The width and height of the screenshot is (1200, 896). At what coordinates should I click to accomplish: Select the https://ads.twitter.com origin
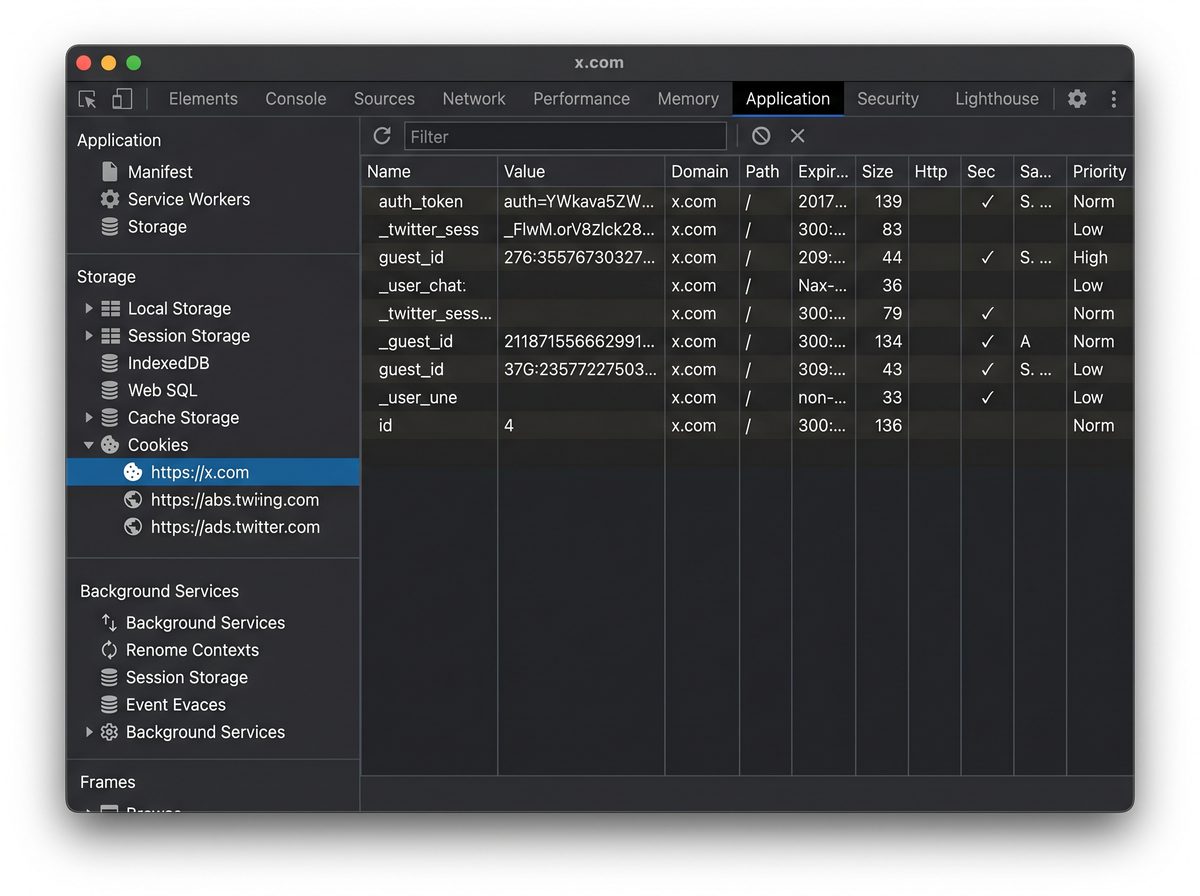point(235,527)
